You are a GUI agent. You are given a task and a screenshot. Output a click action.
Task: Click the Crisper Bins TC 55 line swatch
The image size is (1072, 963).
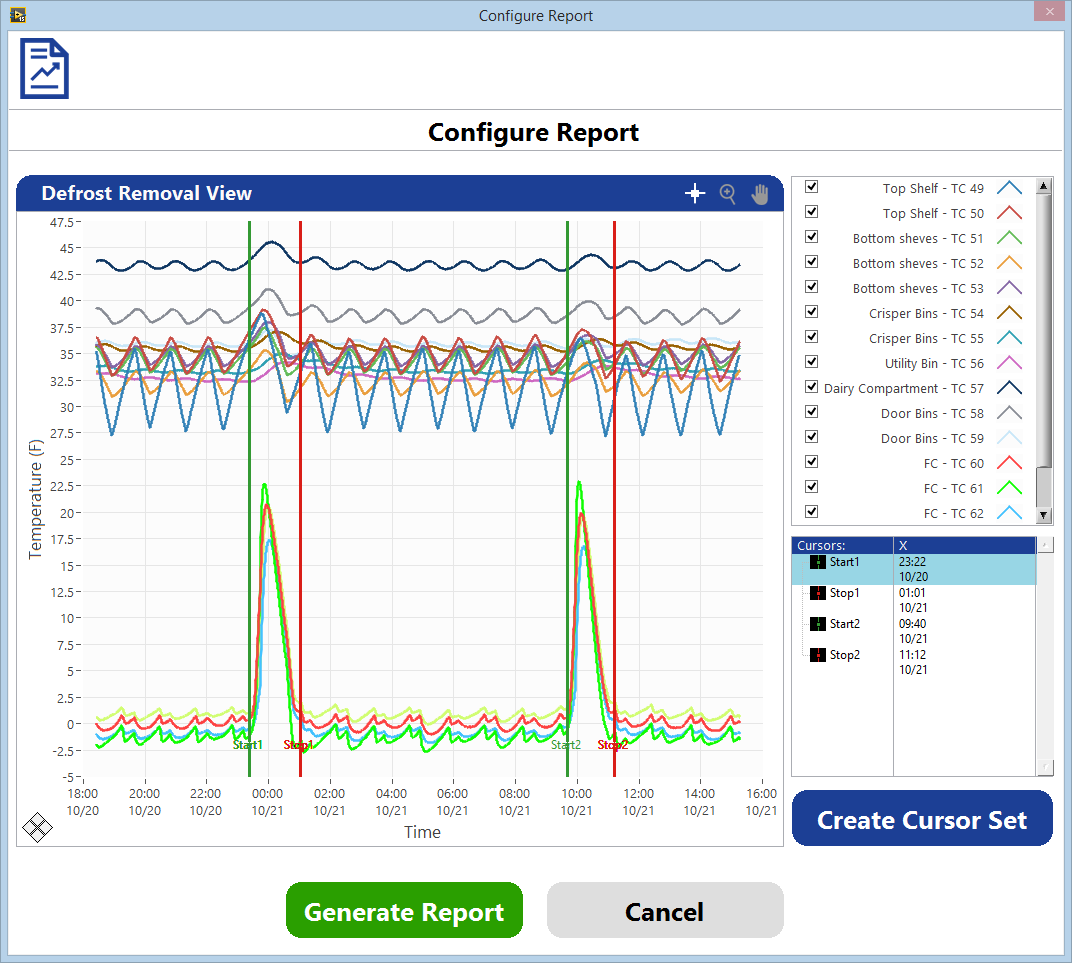click(1009, 338)
